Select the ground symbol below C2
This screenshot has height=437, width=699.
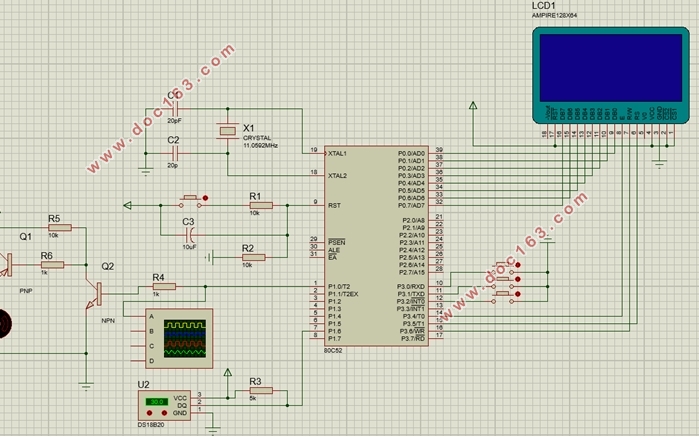145,172
